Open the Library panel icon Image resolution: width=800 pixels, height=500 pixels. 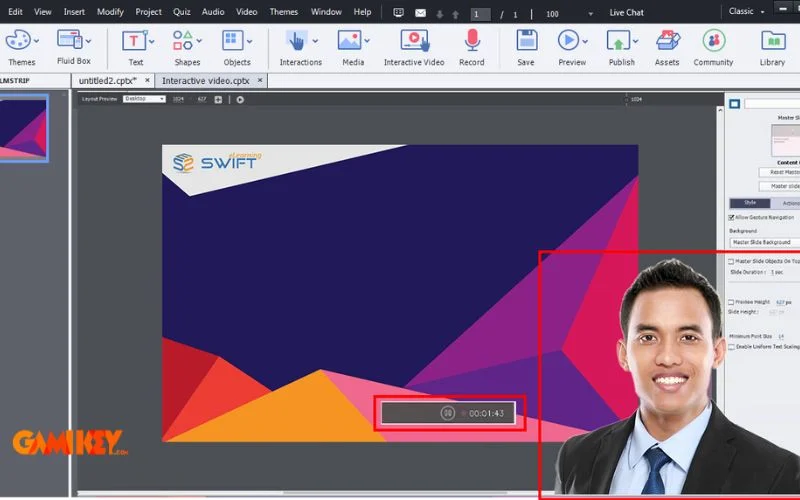pos(773,40)
